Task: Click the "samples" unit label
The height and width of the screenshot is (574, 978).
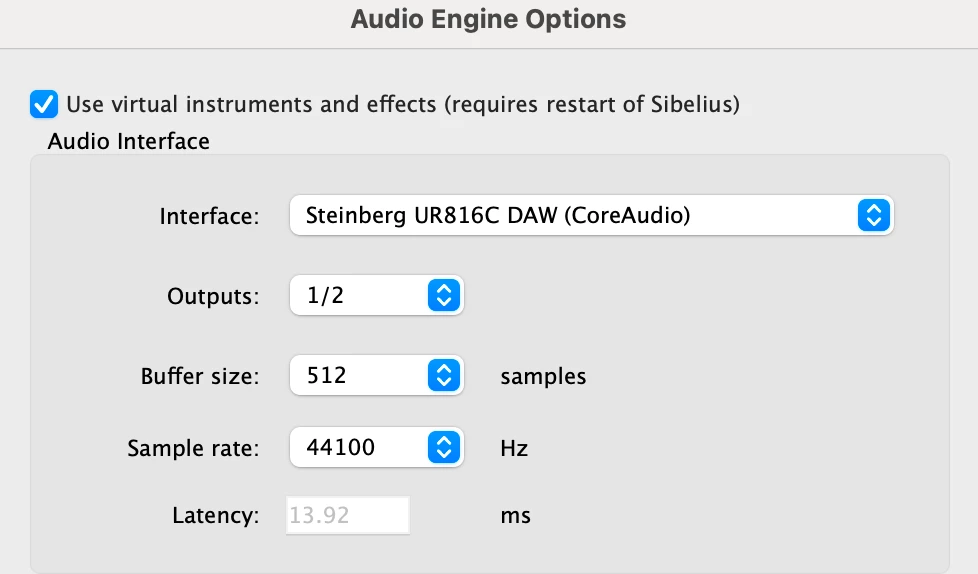Action: pyautogui.click(x=543, y=377)
